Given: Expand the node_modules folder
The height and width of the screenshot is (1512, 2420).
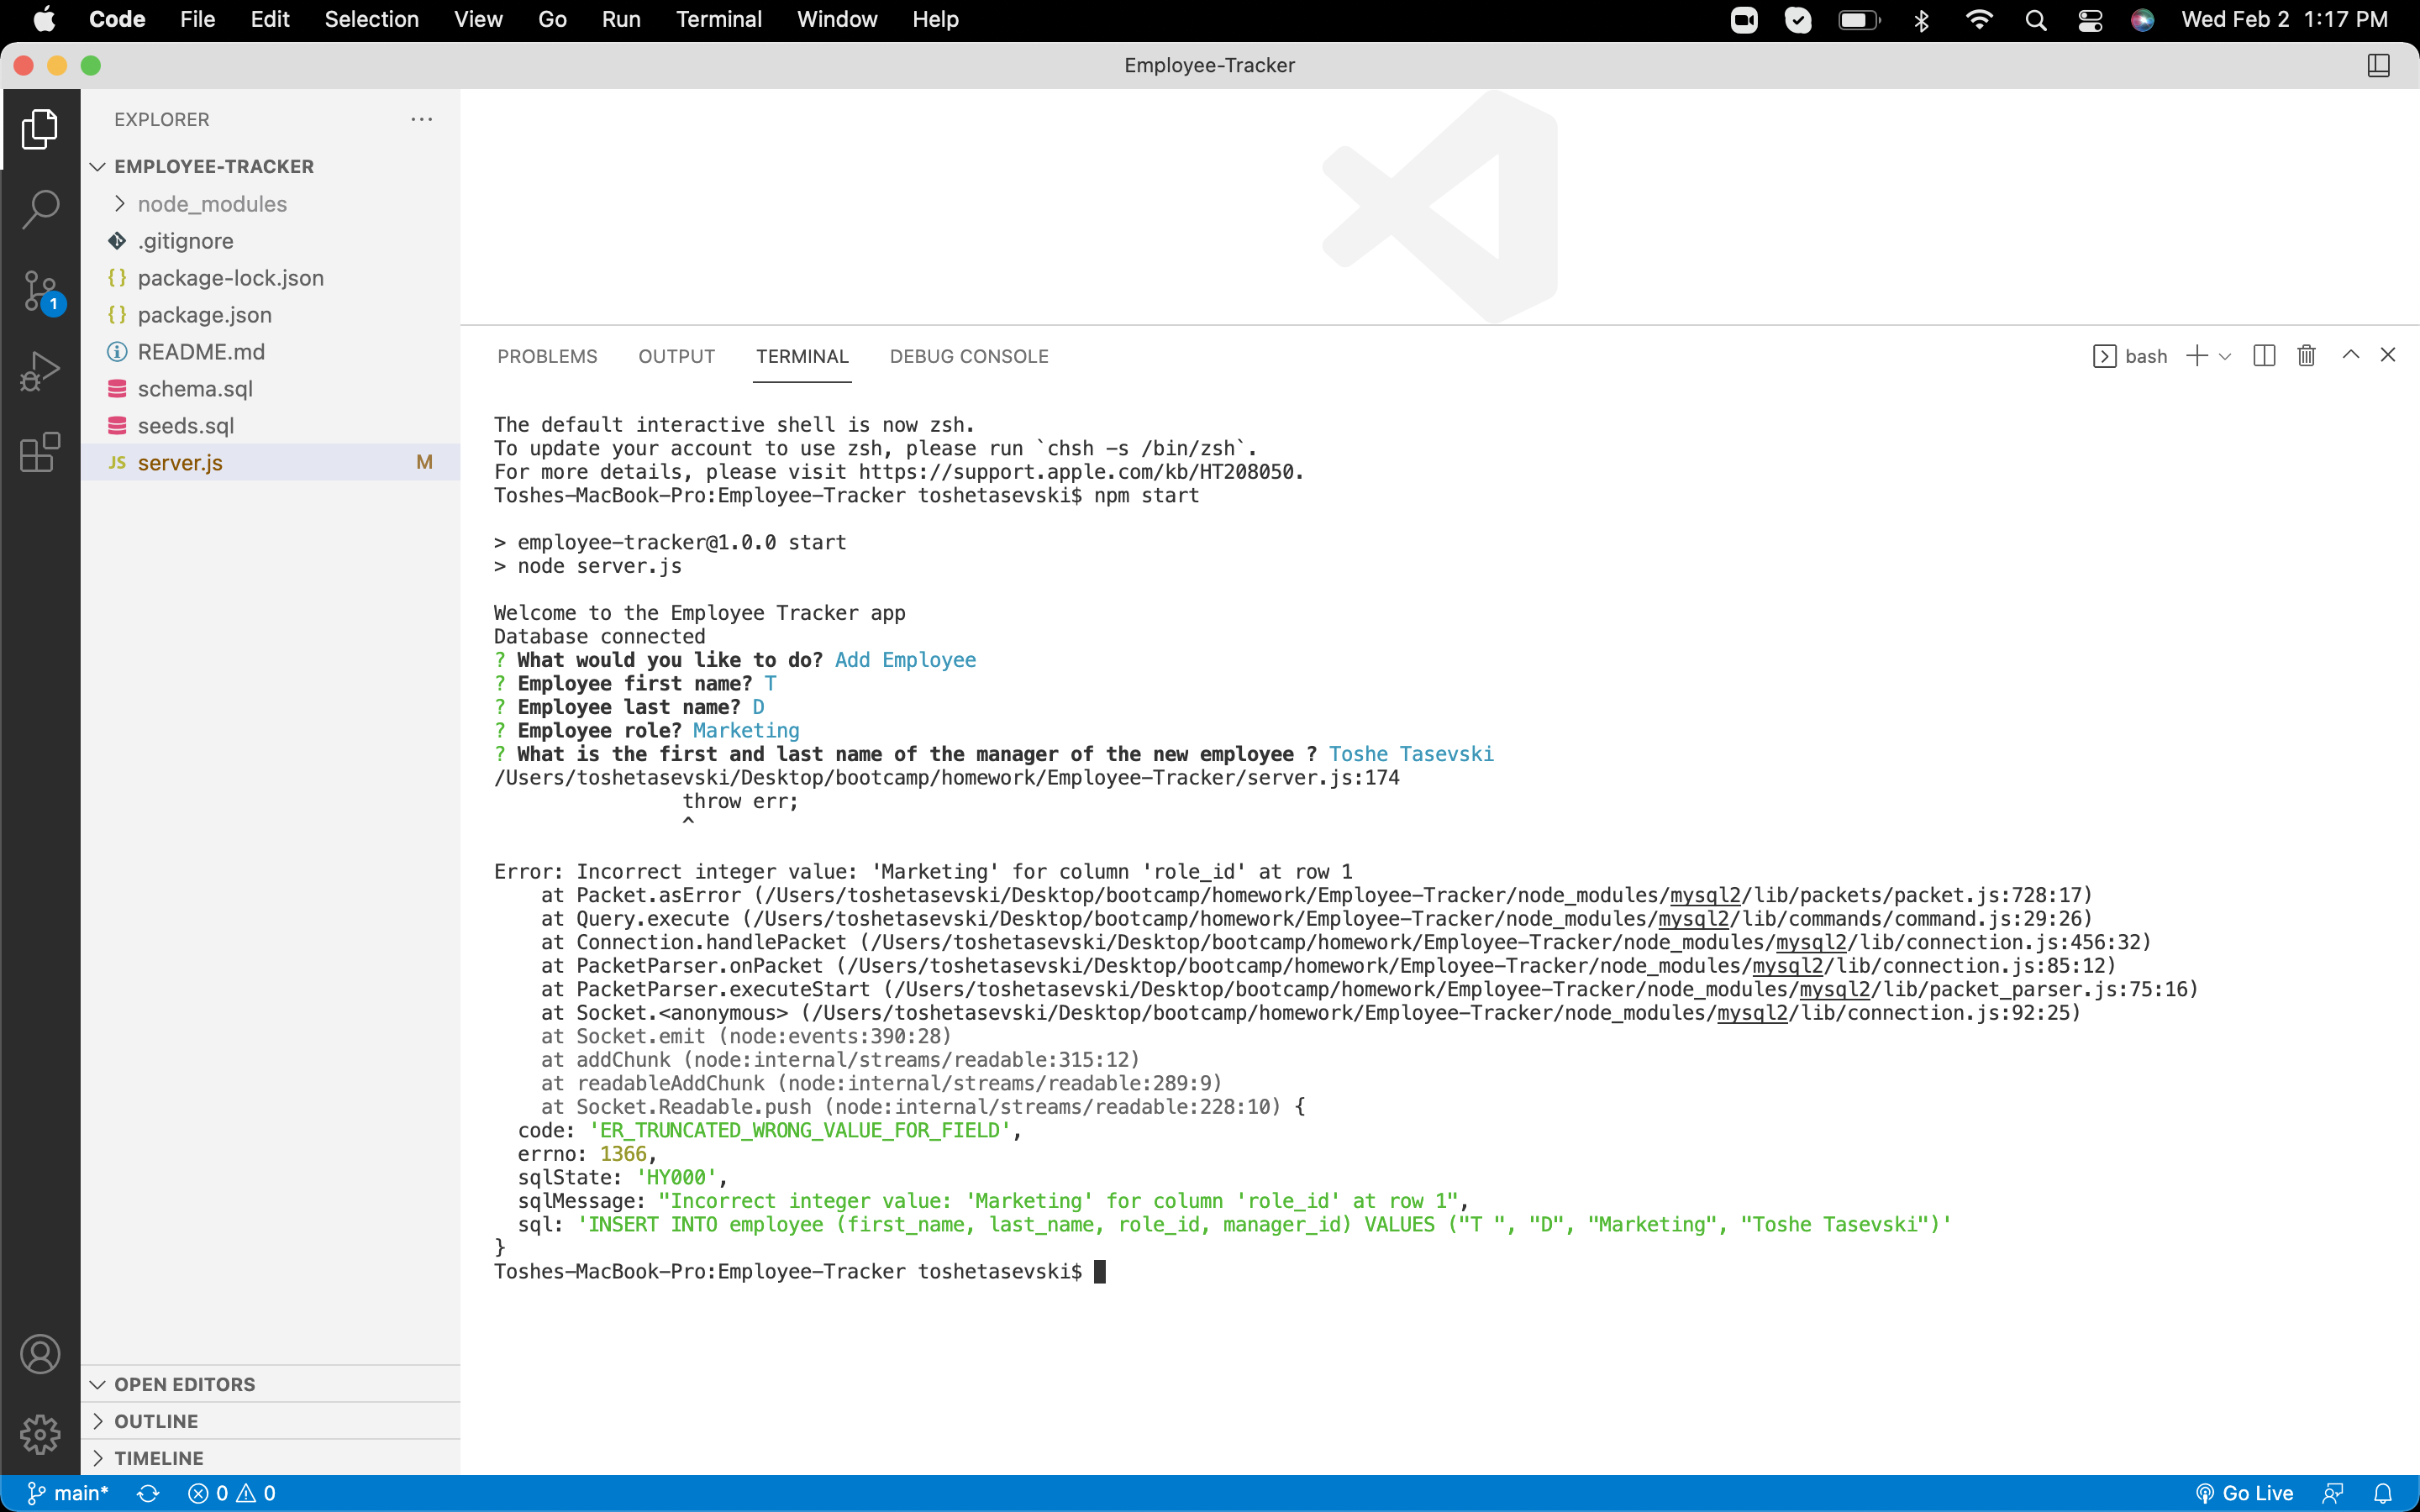Looking at the screenshot, I should click(211, 204).
